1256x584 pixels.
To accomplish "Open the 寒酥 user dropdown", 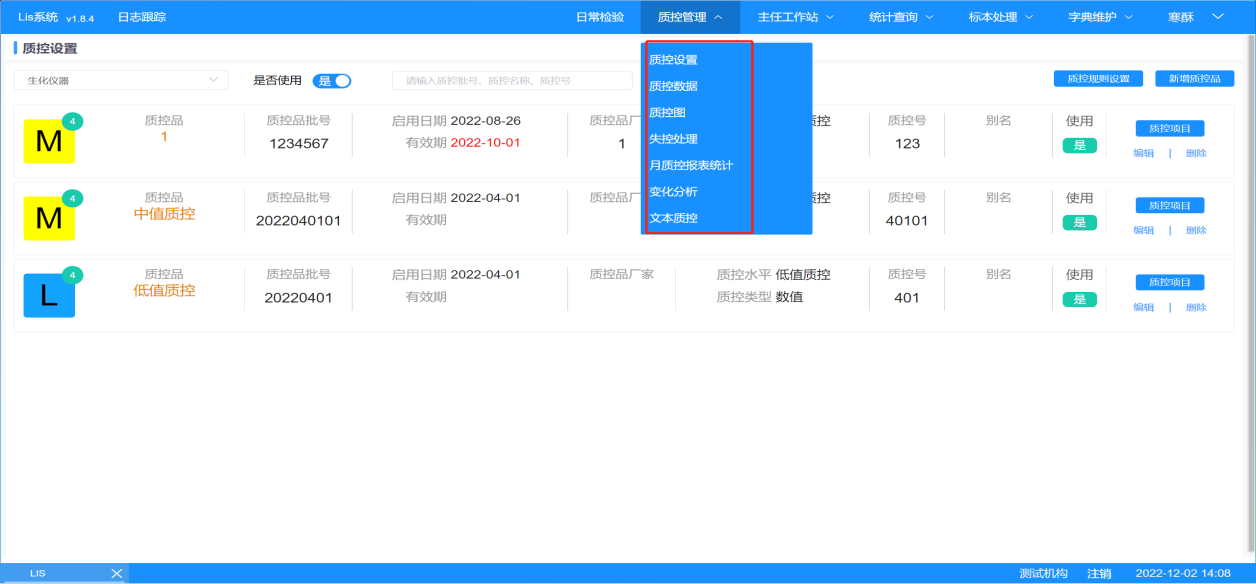I will click(x=1195, y=17).
